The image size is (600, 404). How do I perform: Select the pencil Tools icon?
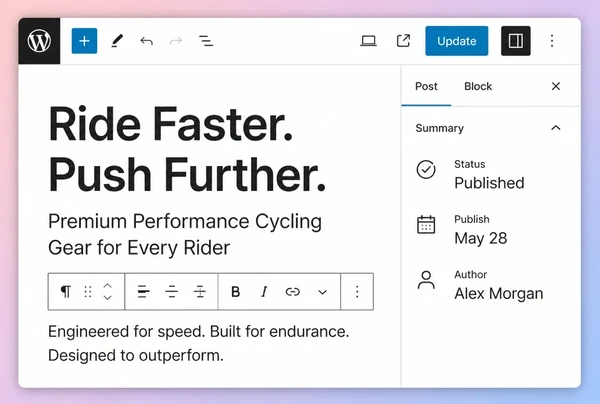(x=117, y=41)
